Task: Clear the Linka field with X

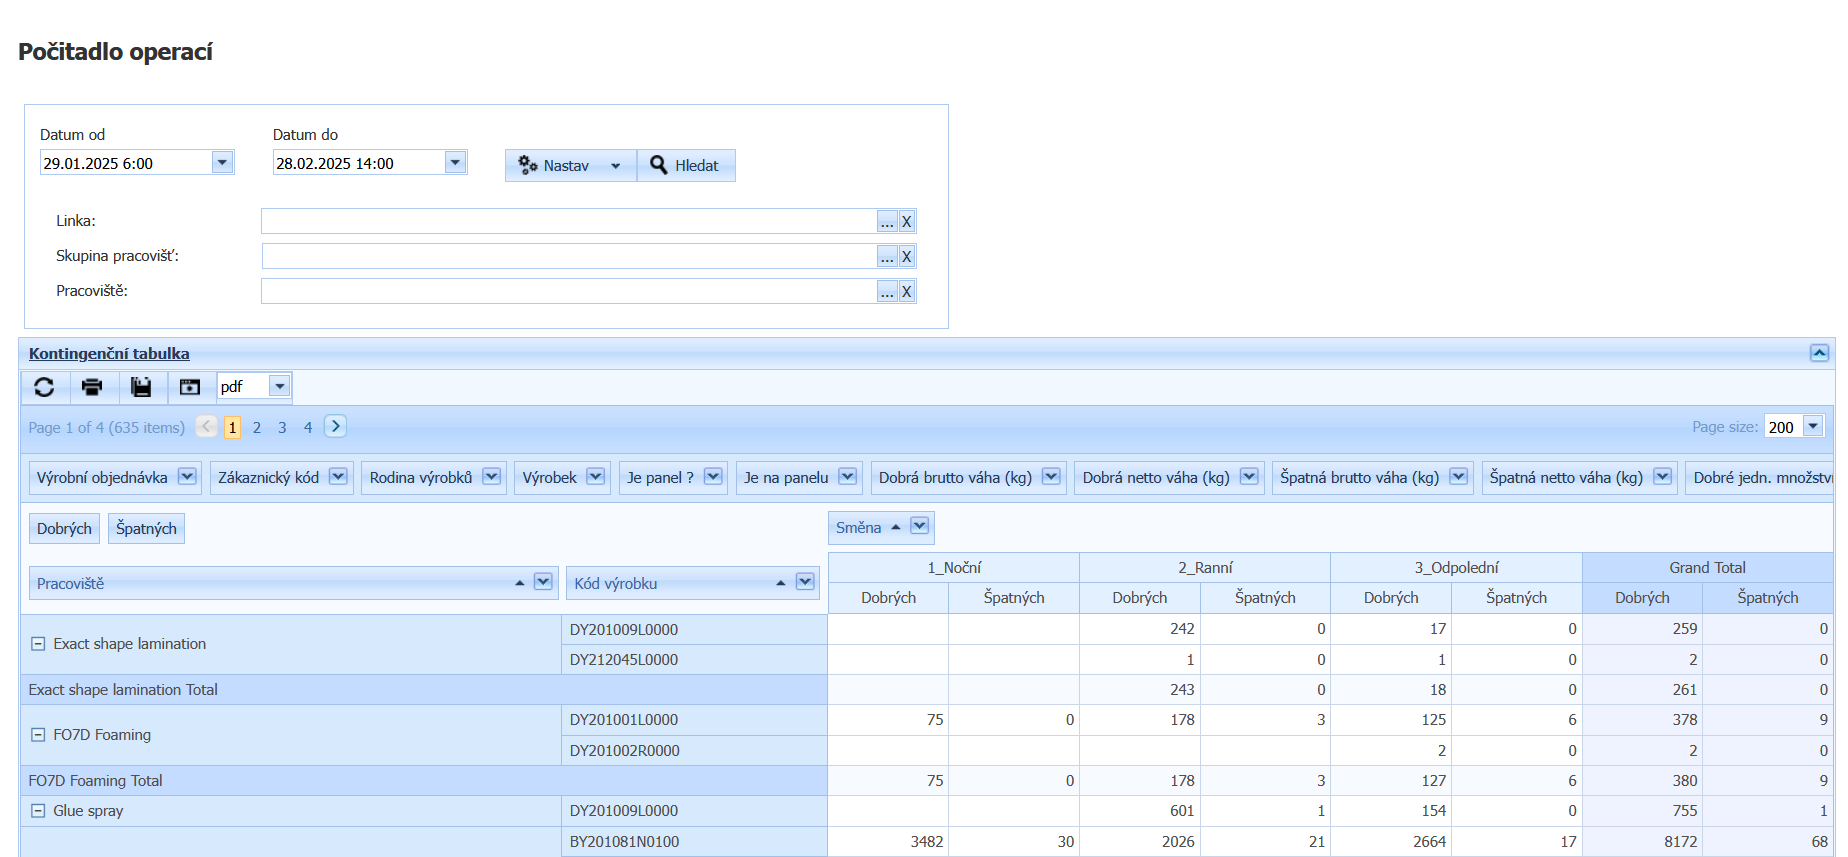Action: (906, 222)
